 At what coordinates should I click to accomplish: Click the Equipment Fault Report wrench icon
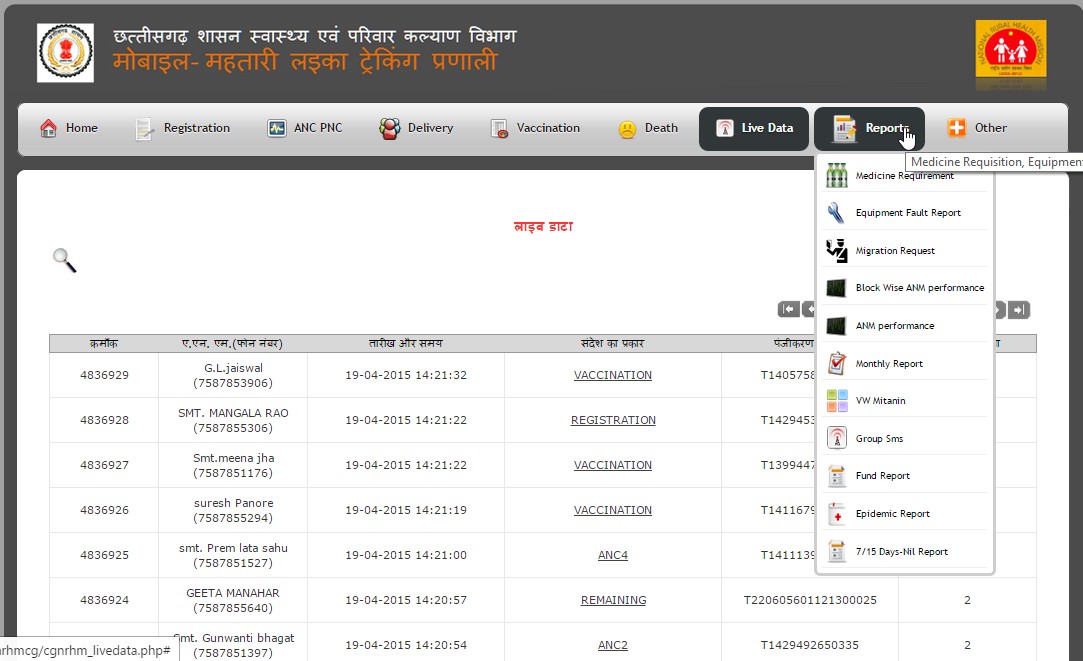coord(837,213)
